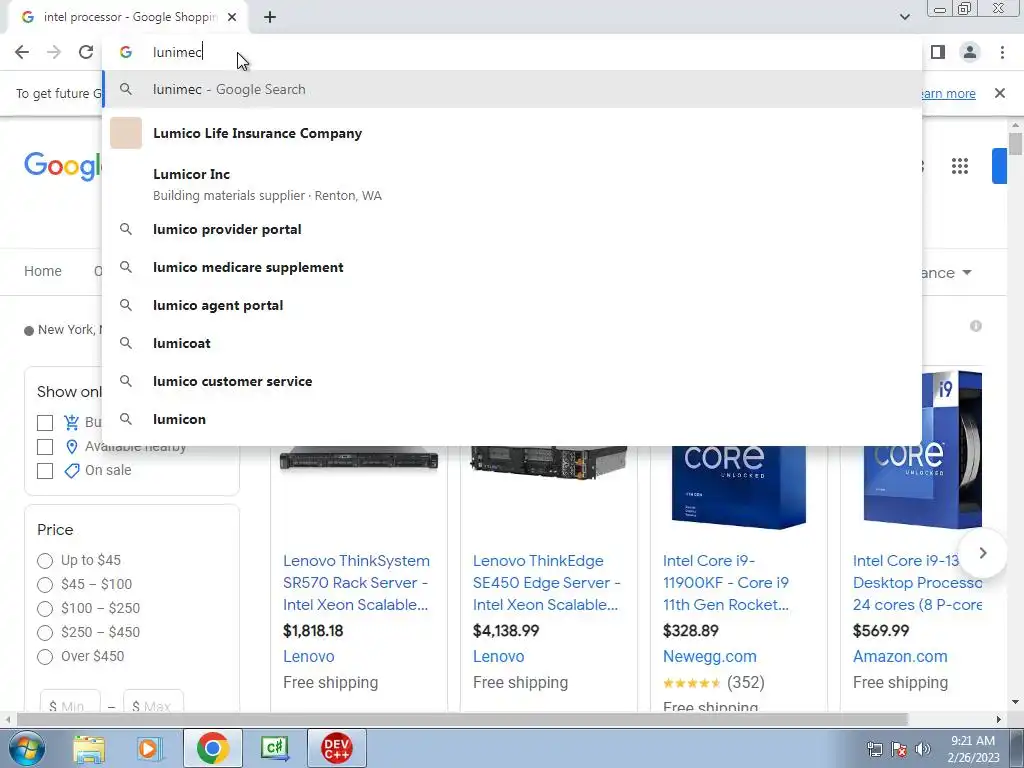
Task: Click the network tray icon
Action: 874,749
